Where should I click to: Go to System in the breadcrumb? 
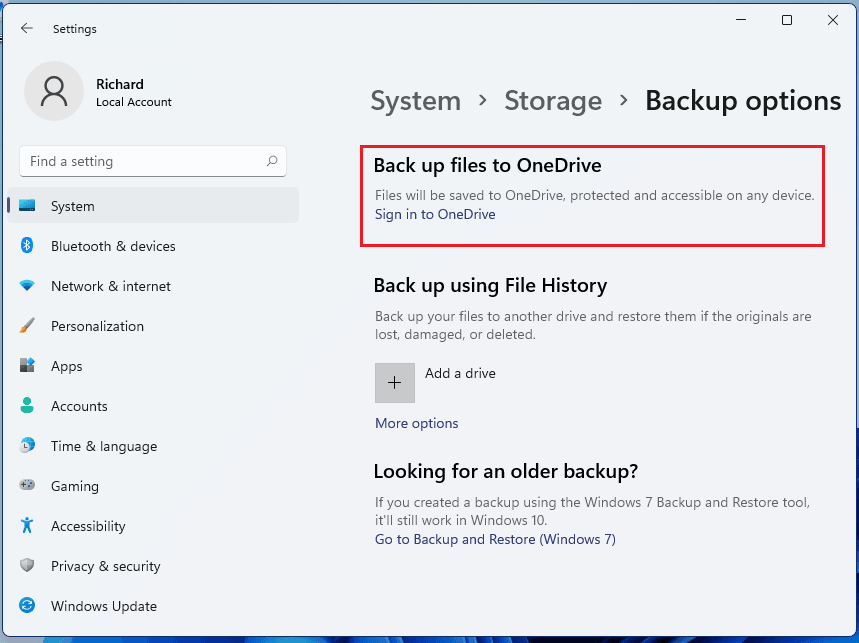point(415,101)
